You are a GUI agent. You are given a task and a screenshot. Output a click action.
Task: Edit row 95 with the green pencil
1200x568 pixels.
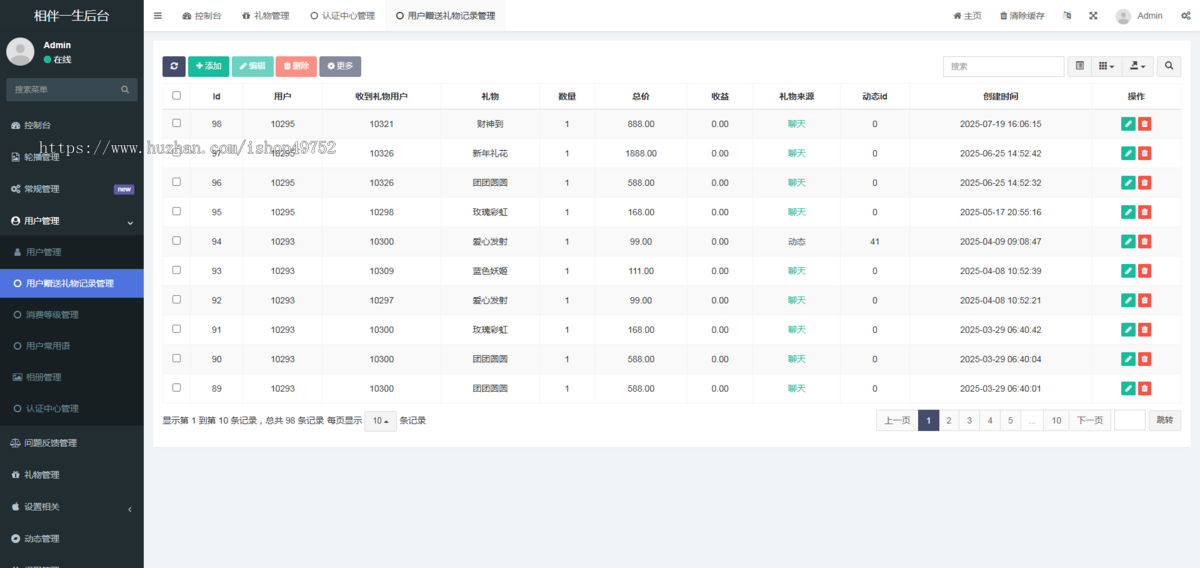pyautogui.click(x=1128, y=212)
